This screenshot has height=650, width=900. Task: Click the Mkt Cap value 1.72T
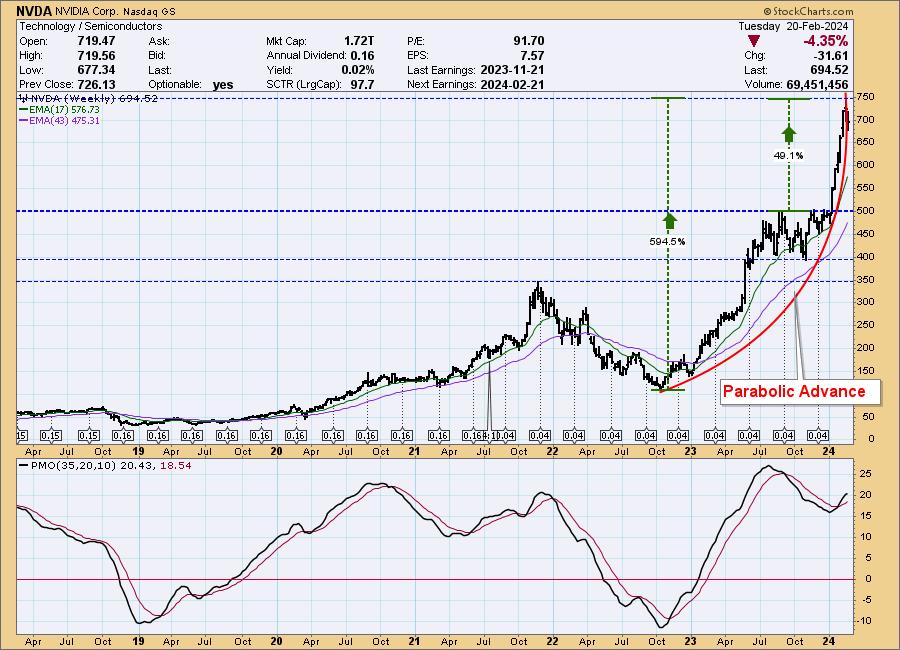[x=359, y=41]
